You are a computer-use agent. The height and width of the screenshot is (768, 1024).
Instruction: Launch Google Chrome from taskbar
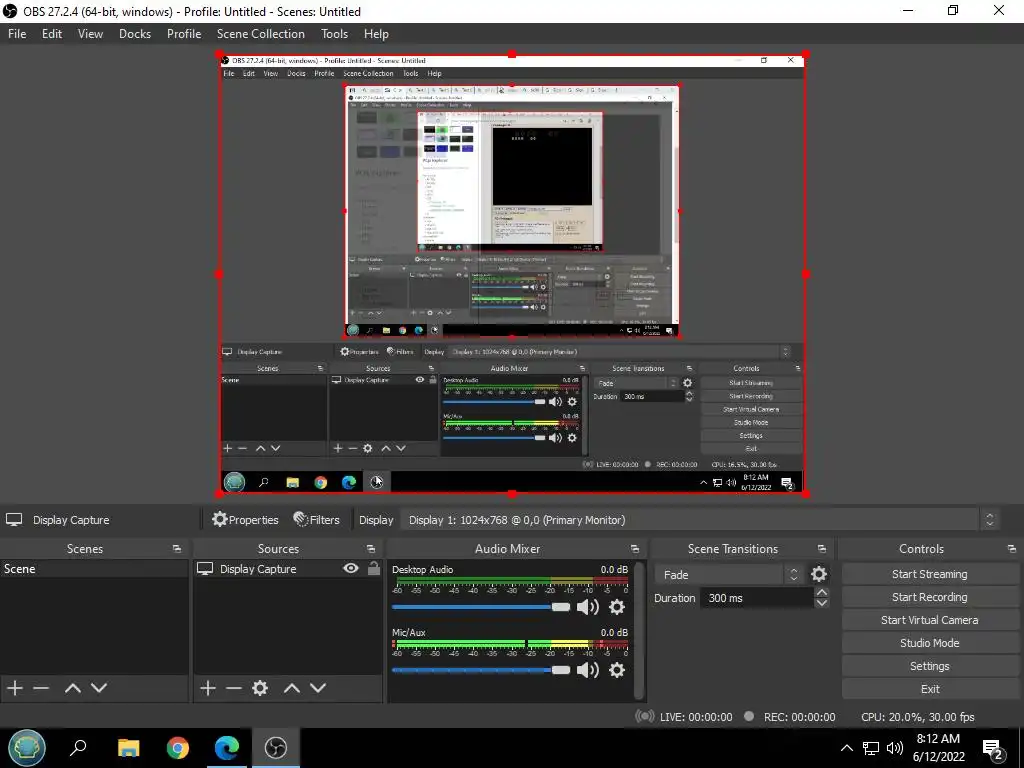point(177,748)
